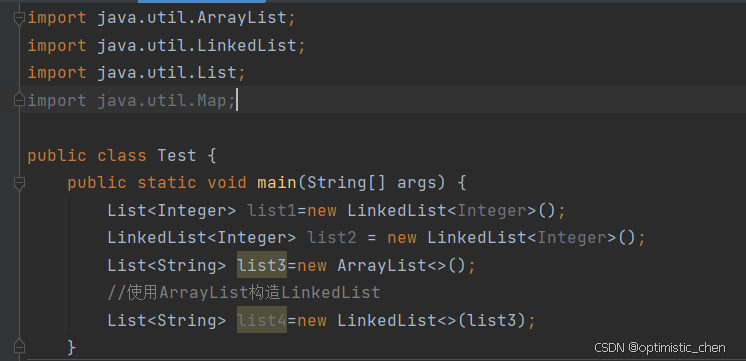Click the fold end marker at main's closing brace
746x361 pixels.
(19, 346)
